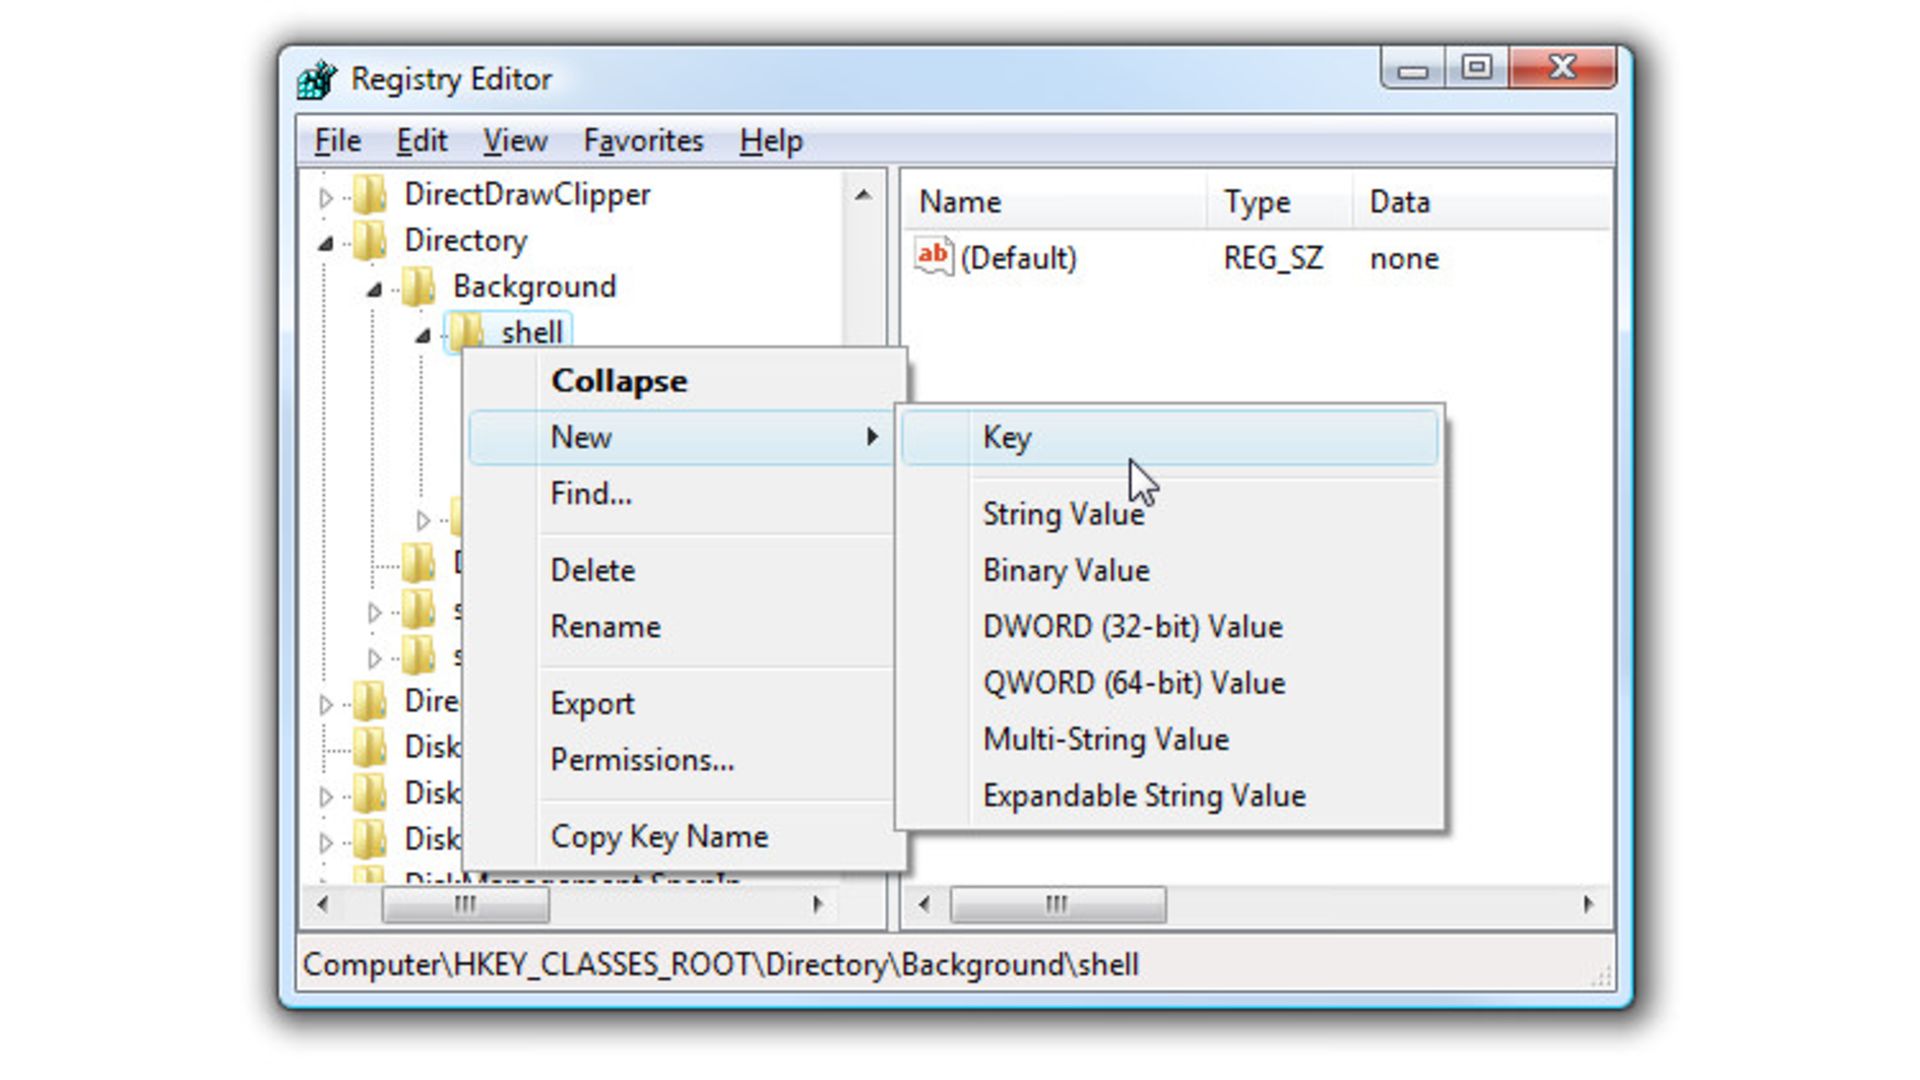Click the (Default) string value icon
Image resolution: width=1920 pixels, height=1080 pixels.
point(934,257)
